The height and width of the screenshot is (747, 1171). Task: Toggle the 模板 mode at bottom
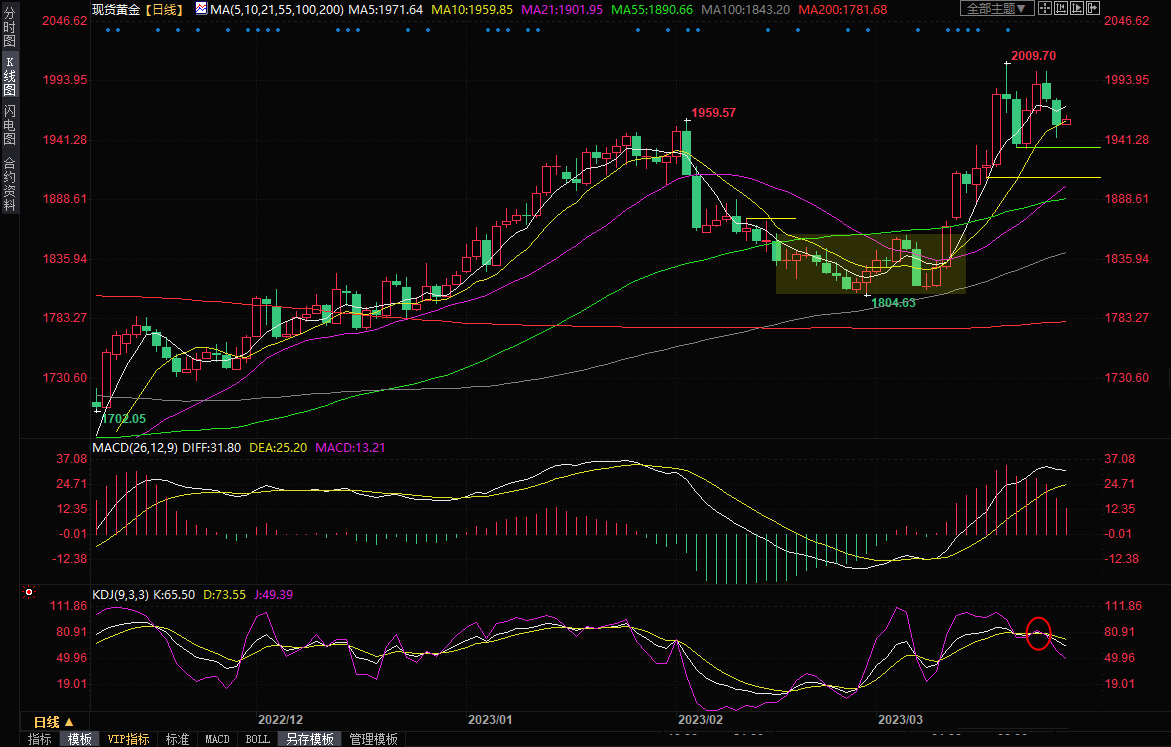coord(79,739)
